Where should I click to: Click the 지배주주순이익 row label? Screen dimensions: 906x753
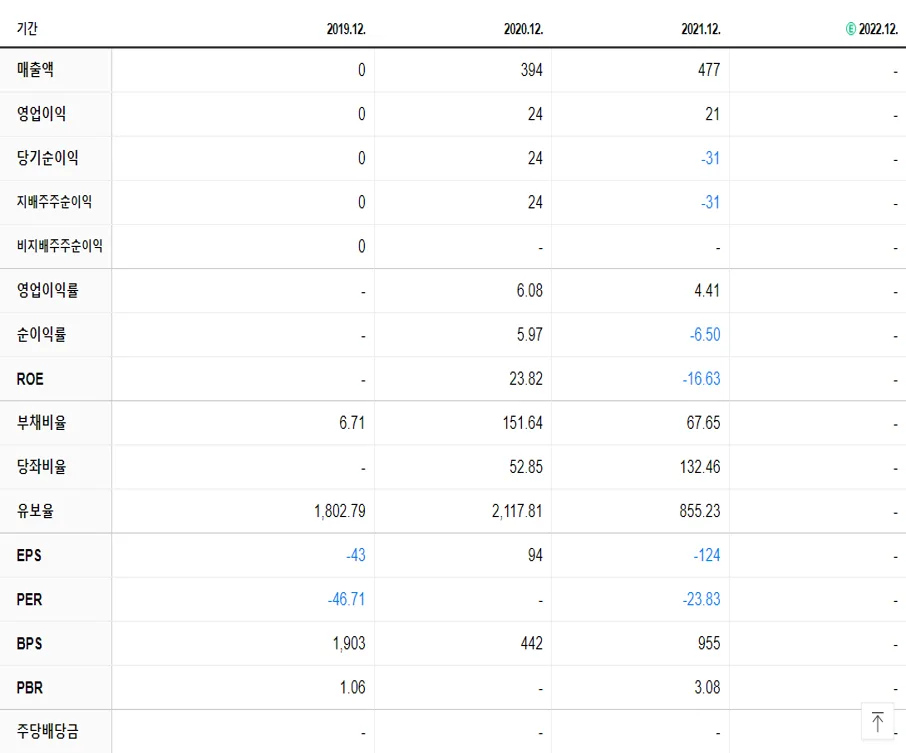(54, 202)
